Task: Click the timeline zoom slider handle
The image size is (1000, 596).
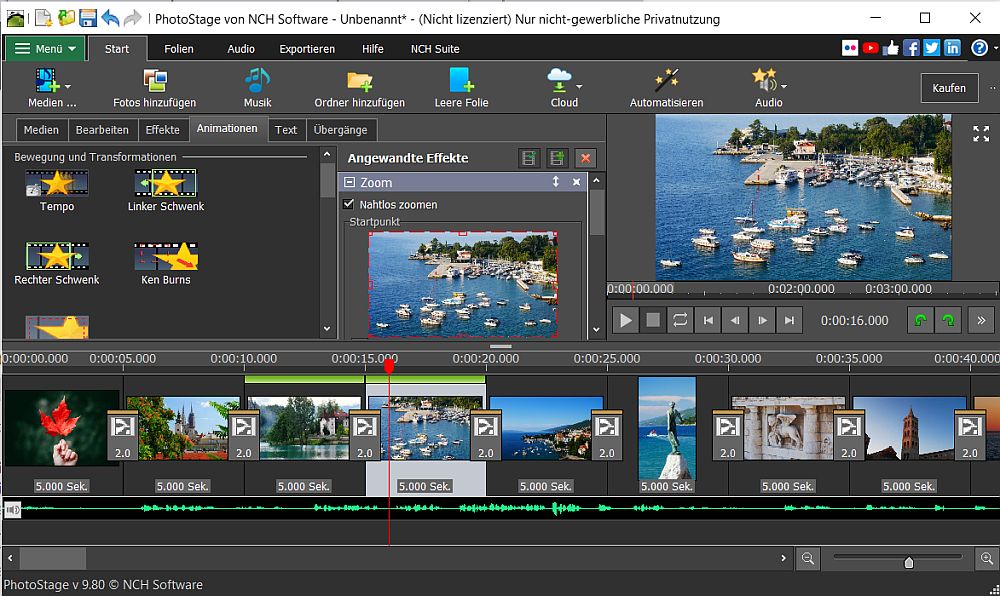Action: pos(908,562)
